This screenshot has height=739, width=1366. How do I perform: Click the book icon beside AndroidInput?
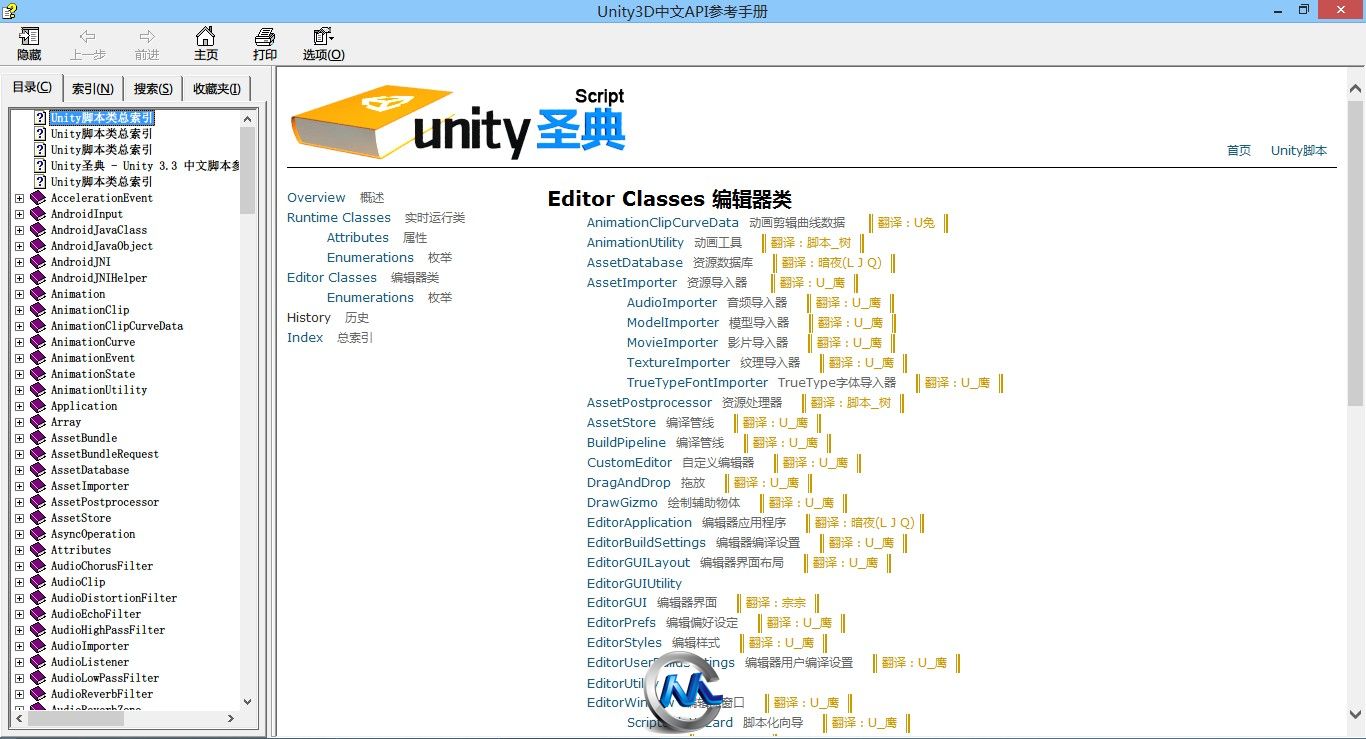point(38,214)
